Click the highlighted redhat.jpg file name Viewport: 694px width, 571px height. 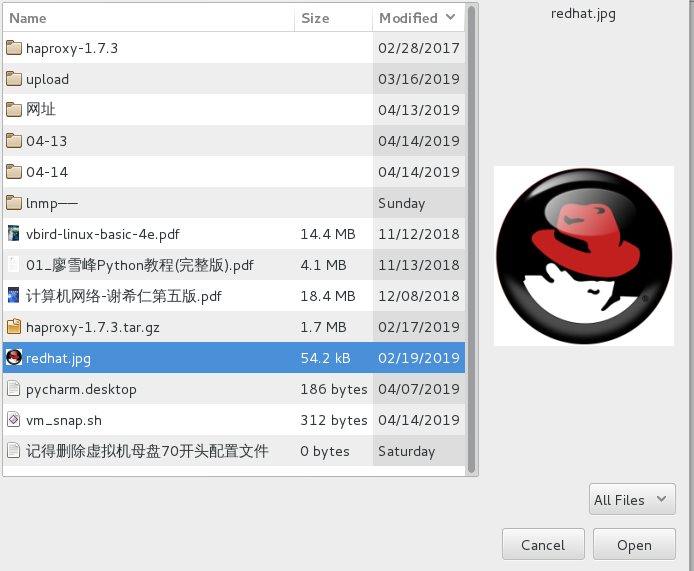tap(58, 358)
